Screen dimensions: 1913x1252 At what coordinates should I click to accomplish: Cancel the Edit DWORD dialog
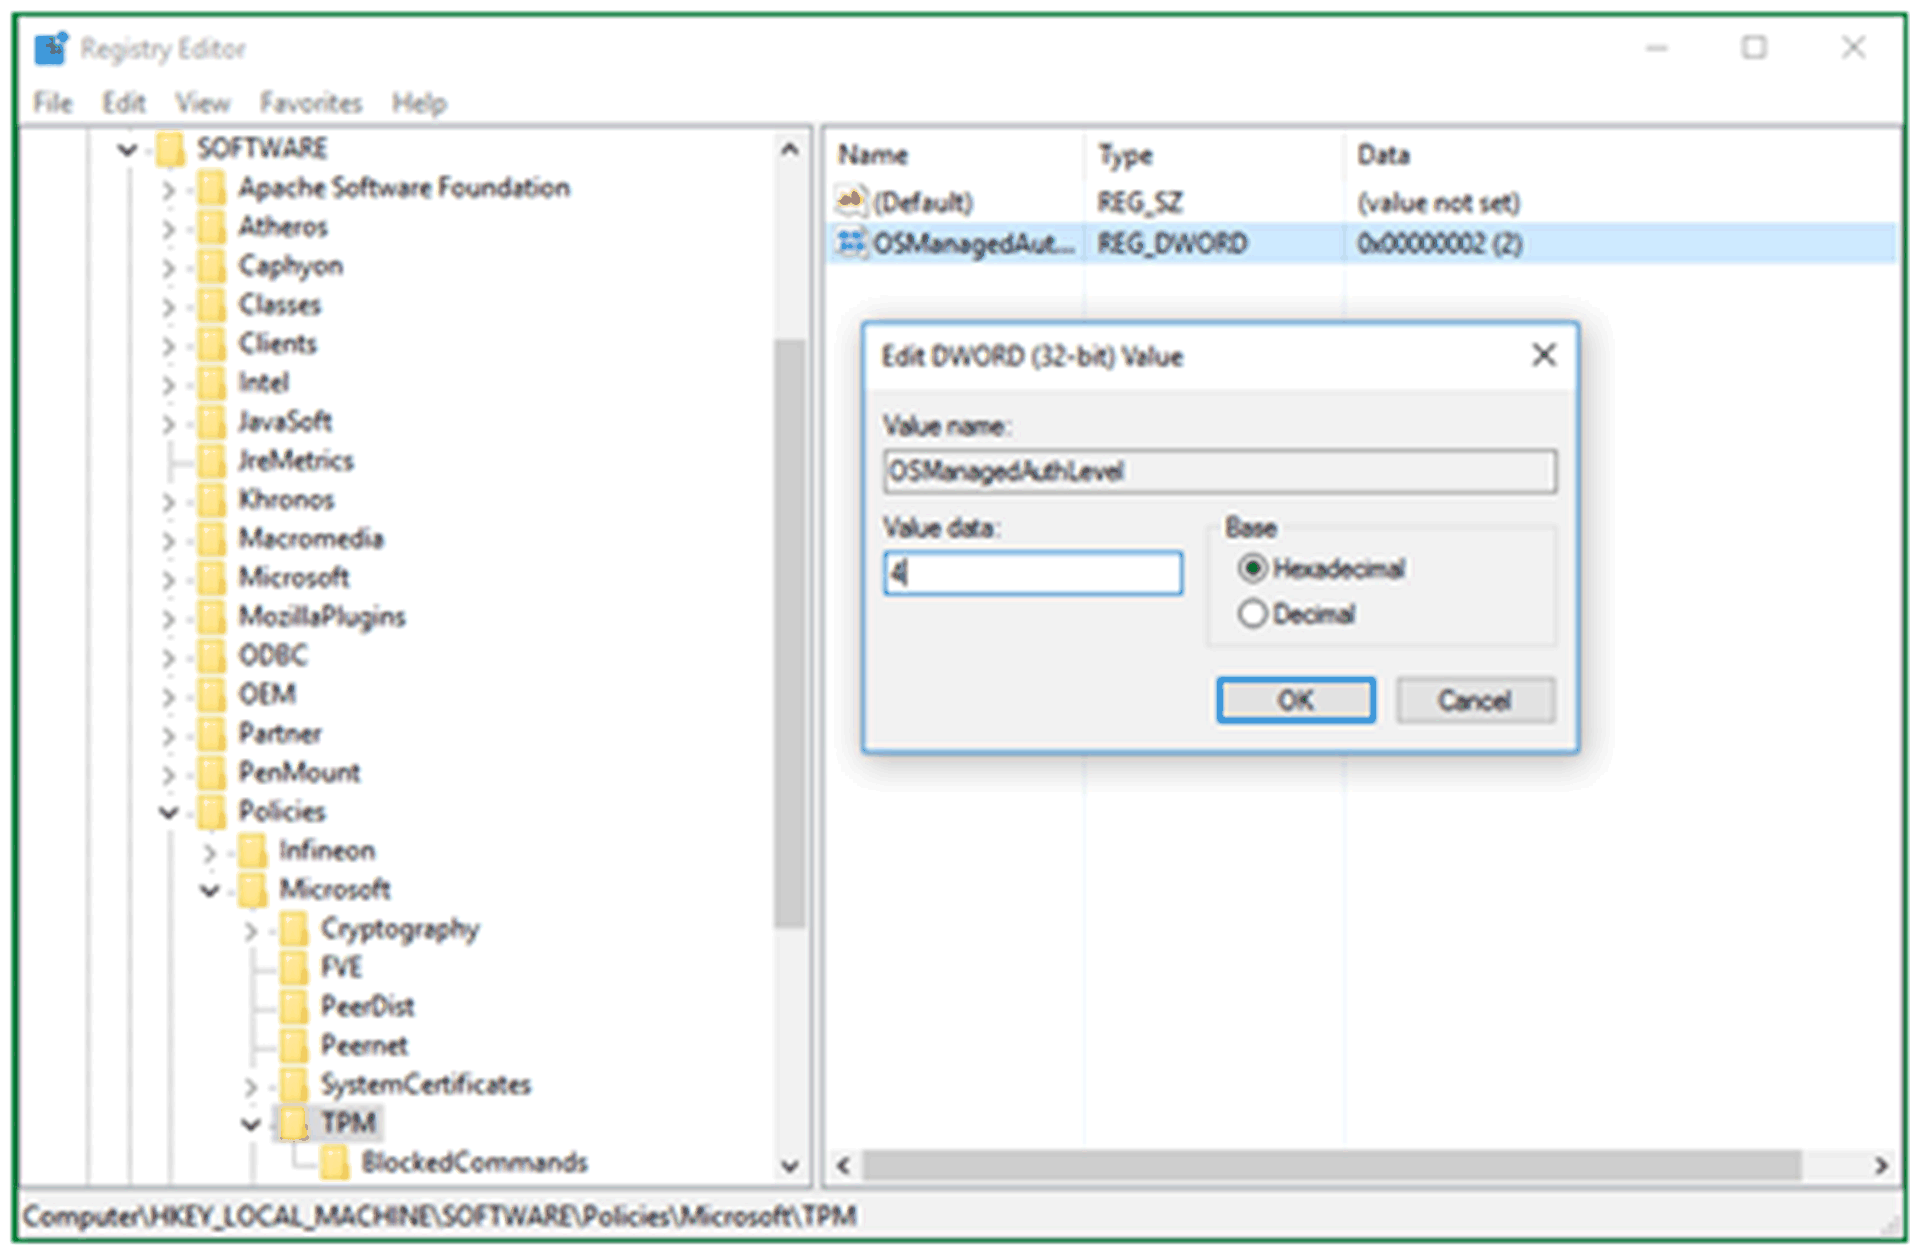click(1474, 700)
